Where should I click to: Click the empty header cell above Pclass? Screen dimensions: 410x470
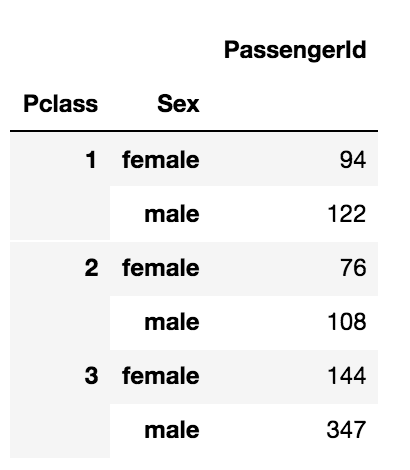pos(60,50)
